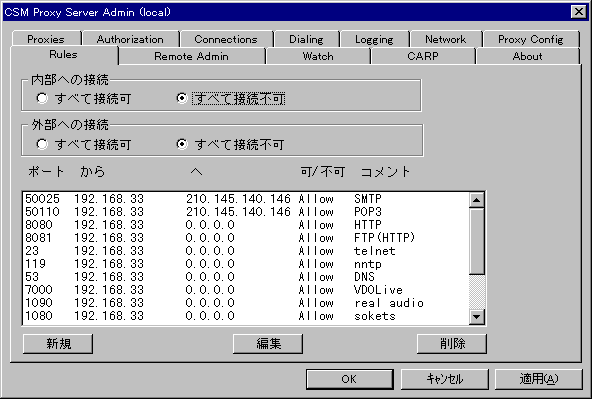Screen dimensions: 592x399
Task: Switch to the Watch tab
Action: click(318, 56)
